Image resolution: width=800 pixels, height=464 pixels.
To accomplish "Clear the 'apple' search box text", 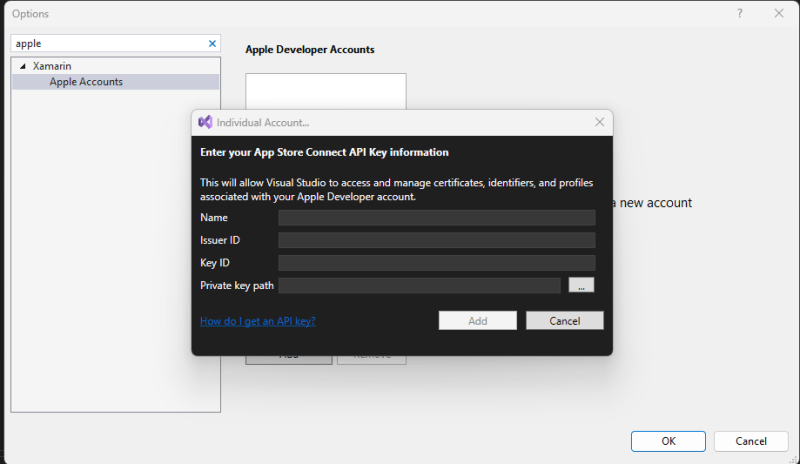I will 212,44.
